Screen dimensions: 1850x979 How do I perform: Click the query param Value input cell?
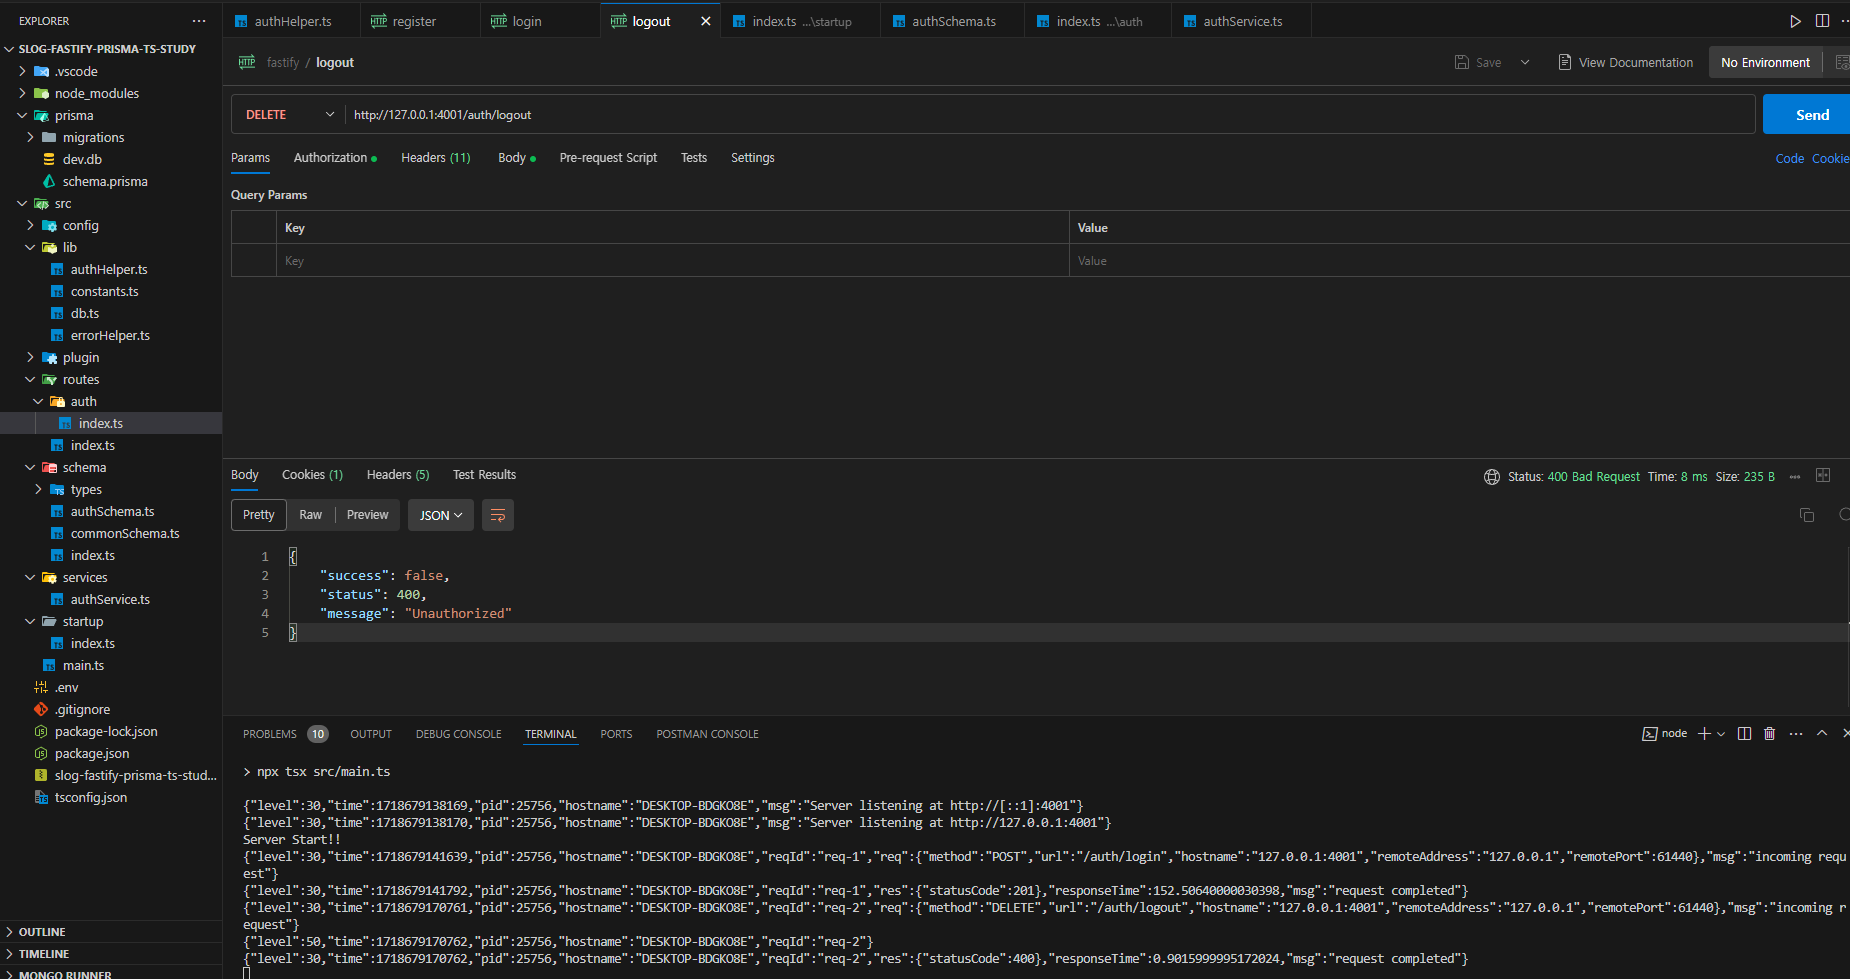tap(1459, 261)
